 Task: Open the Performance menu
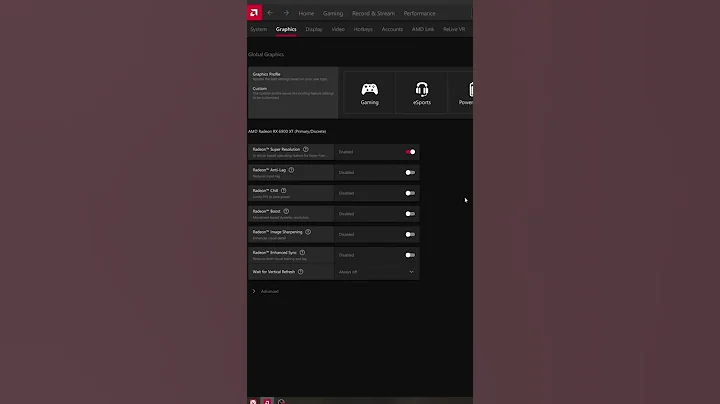pyautogui.click(x=420, y=13)
